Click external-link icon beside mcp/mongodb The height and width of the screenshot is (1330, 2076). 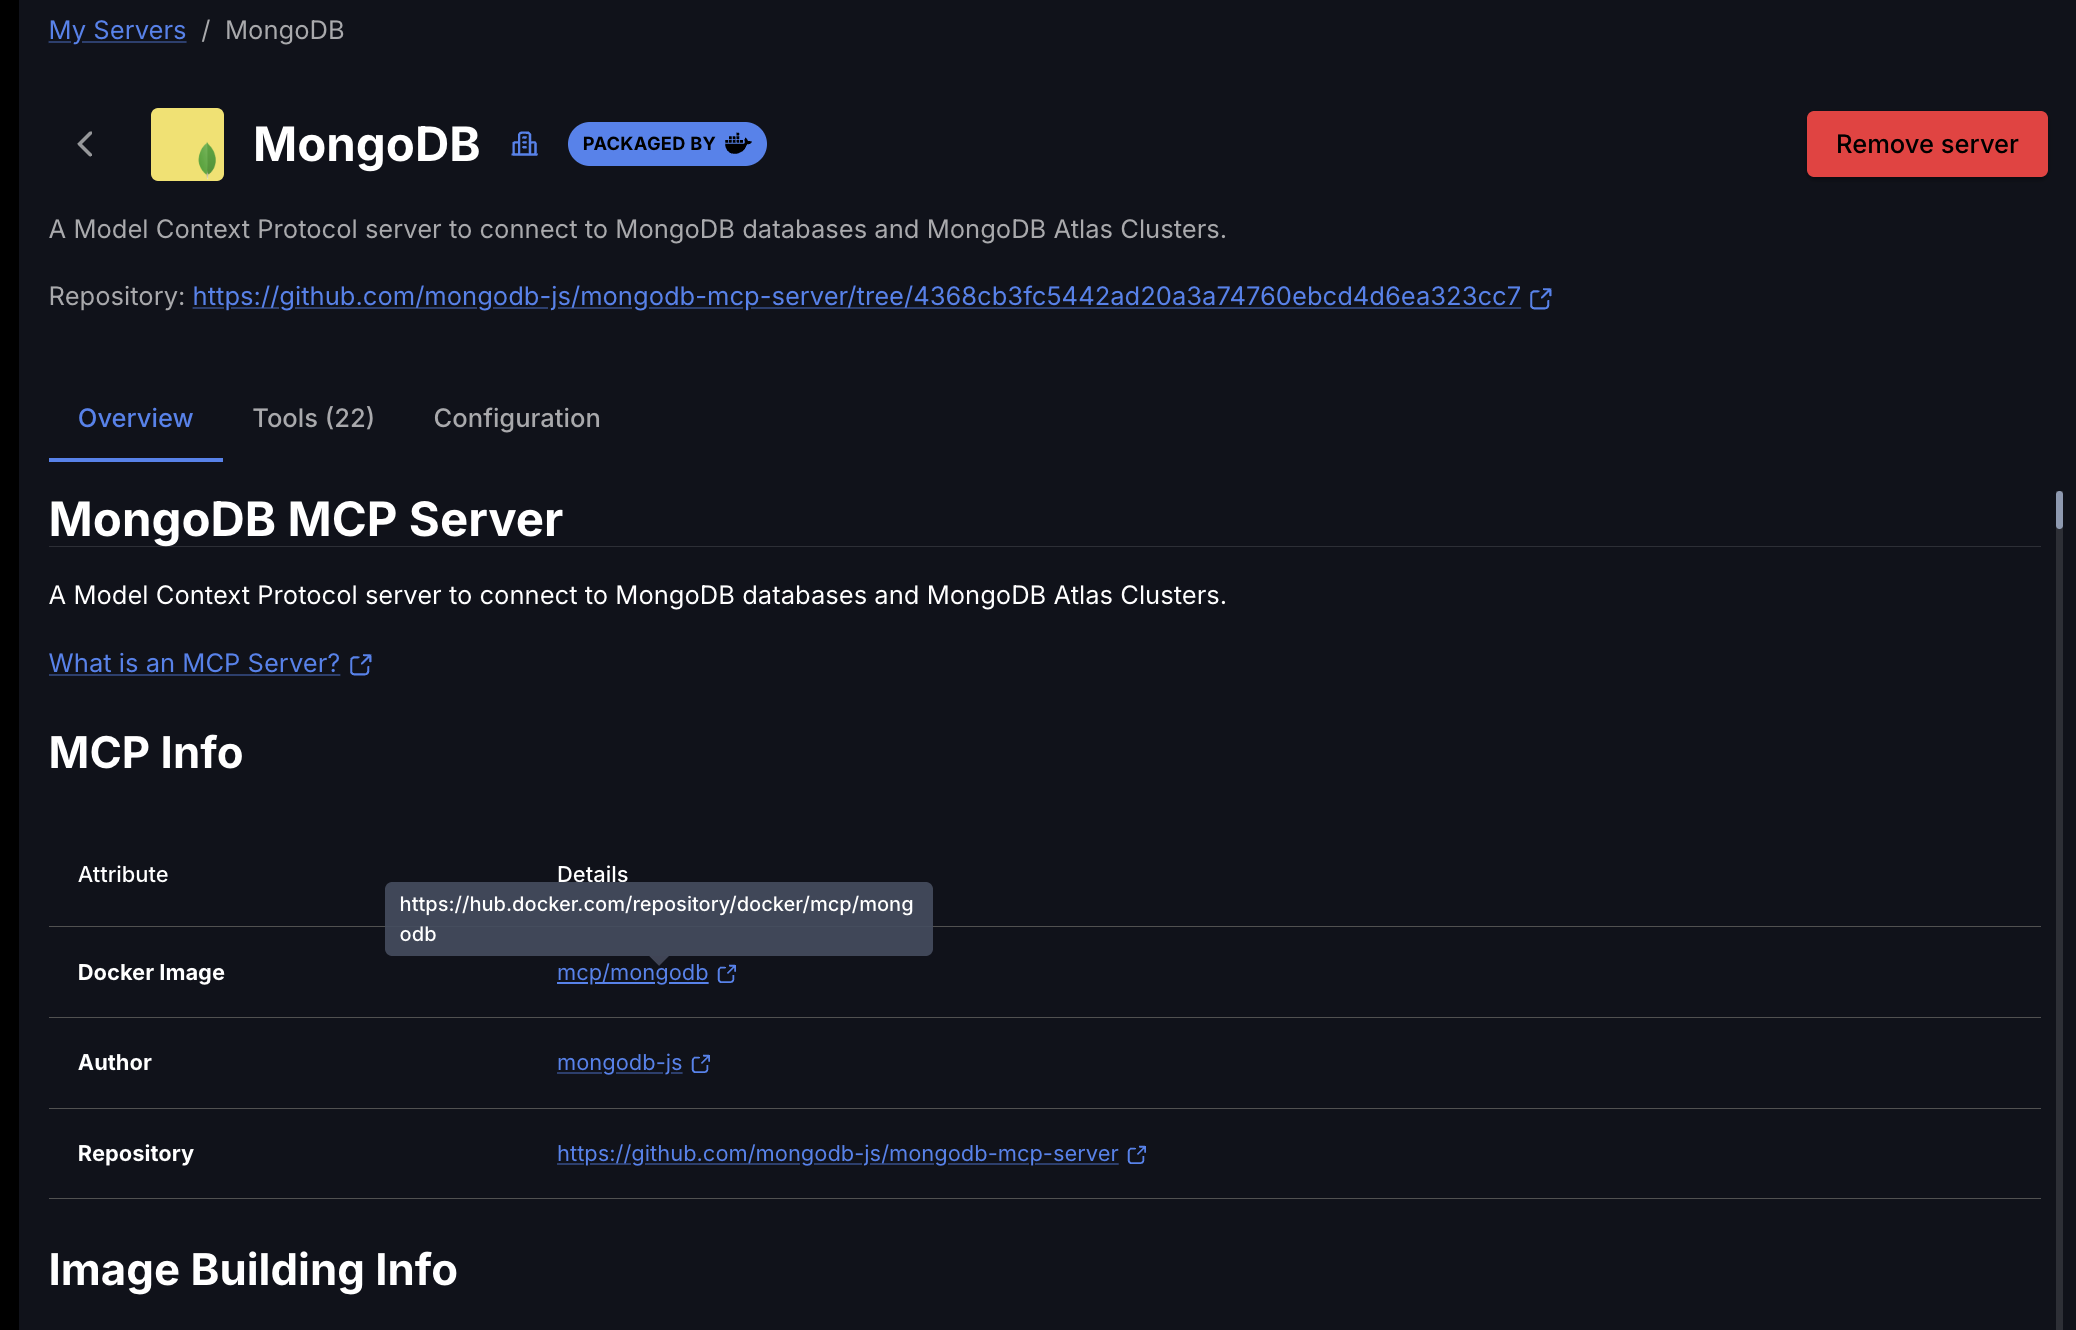(727, 974)
